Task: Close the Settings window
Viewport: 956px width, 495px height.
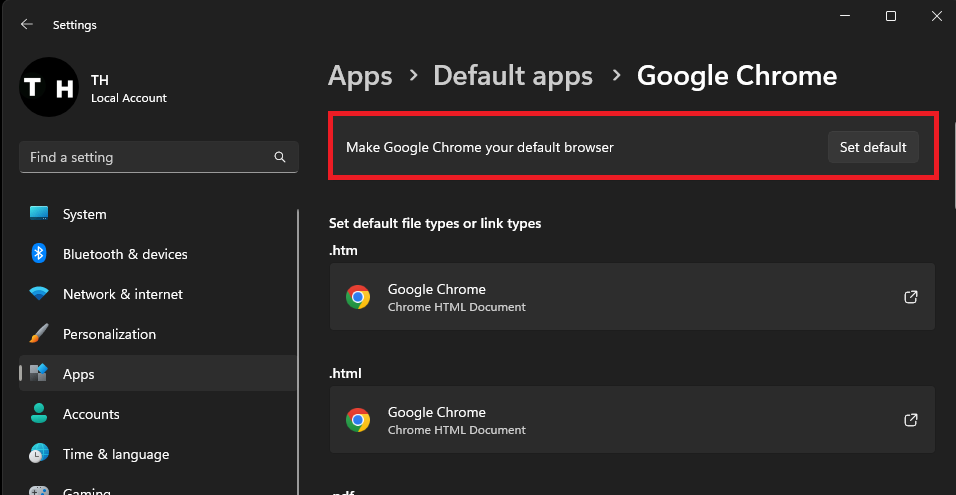Action: 937,16
